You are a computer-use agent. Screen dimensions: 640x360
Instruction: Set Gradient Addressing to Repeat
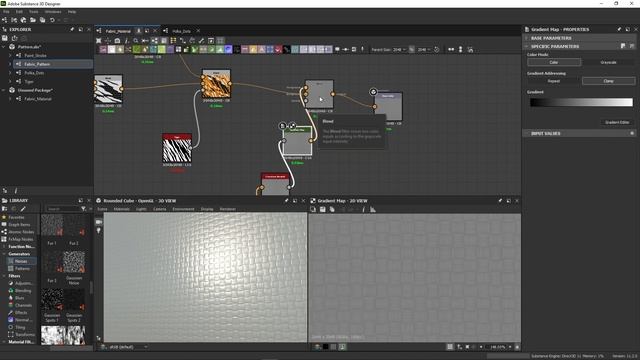click(554, 81)
